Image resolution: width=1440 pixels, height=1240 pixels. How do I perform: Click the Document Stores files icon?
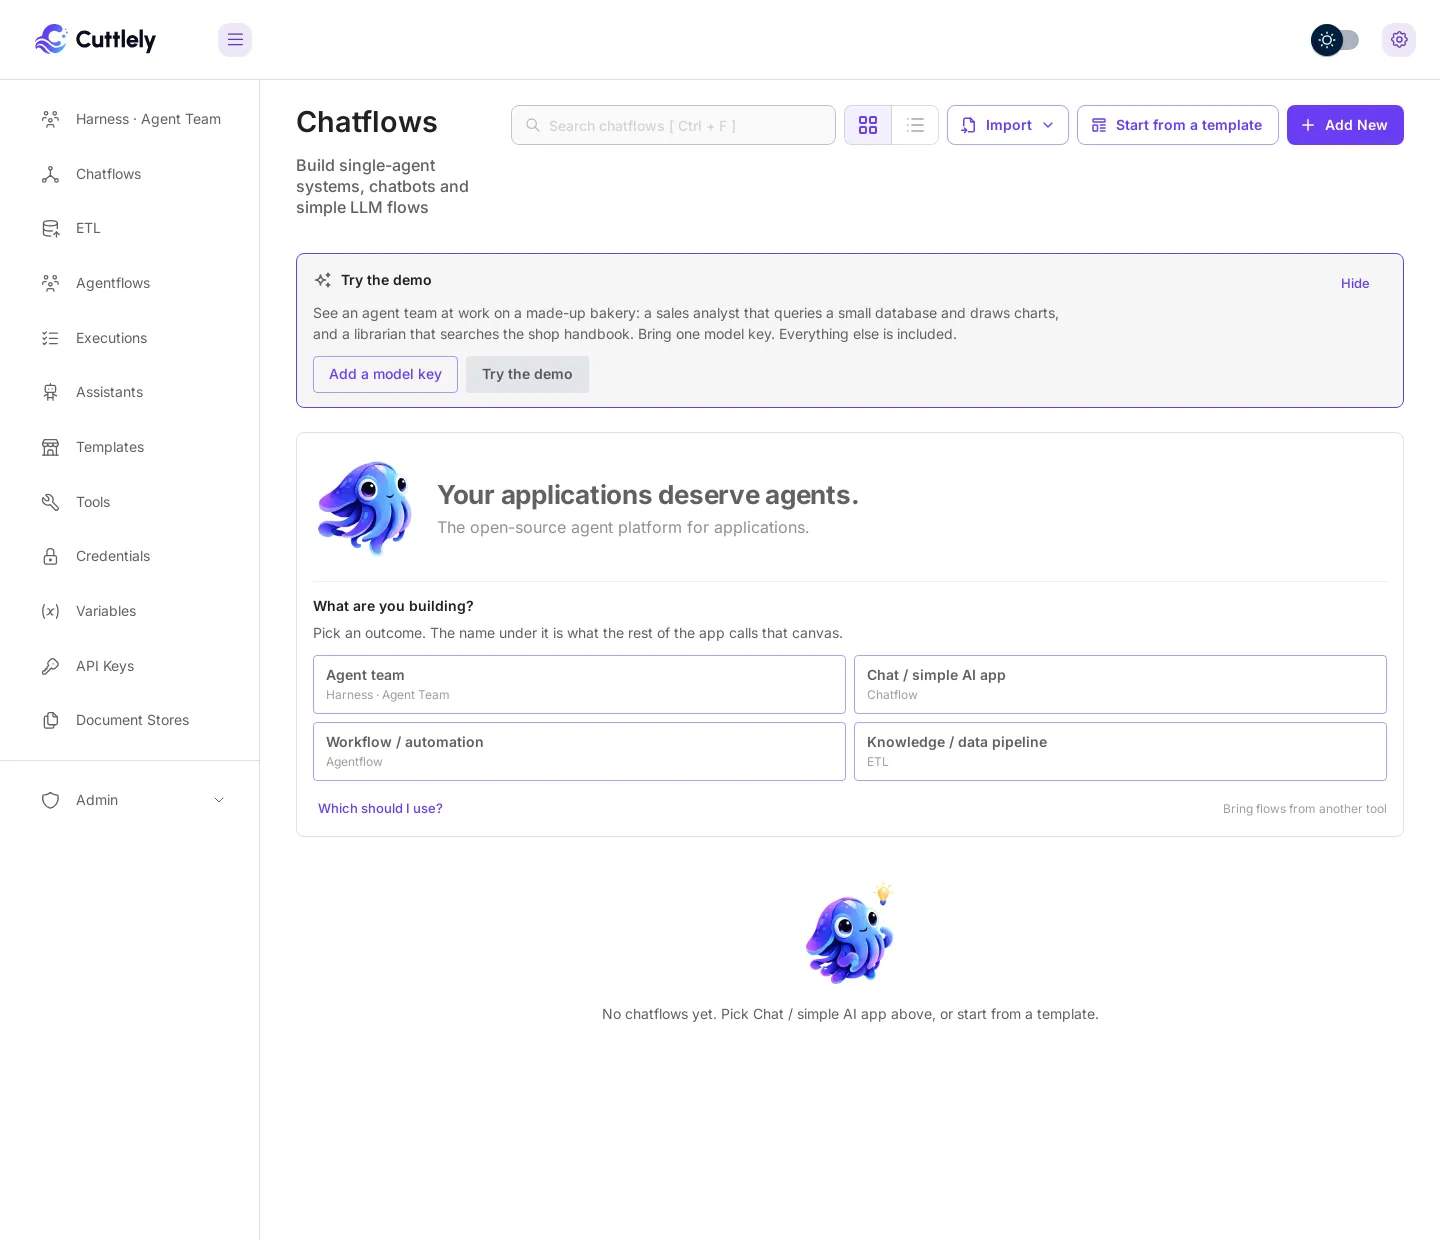tap(50, 720)
